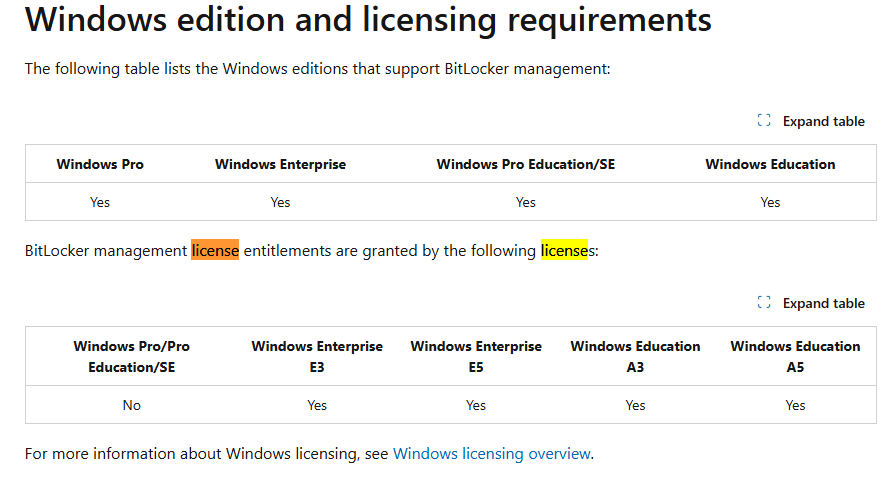
Task: Click the Windows Pro/Pro Education/SE header cell
Action: pyautogui.click(x=131, y=357)
